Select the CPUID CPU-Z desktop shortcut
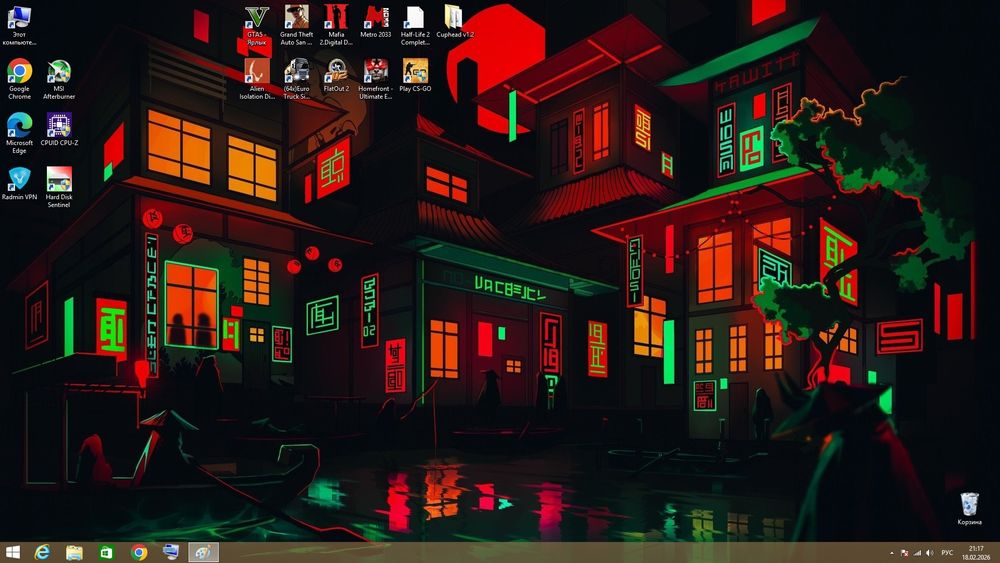Image resolution: width=1000 pixels, height=563 pixels. (59, 129)
